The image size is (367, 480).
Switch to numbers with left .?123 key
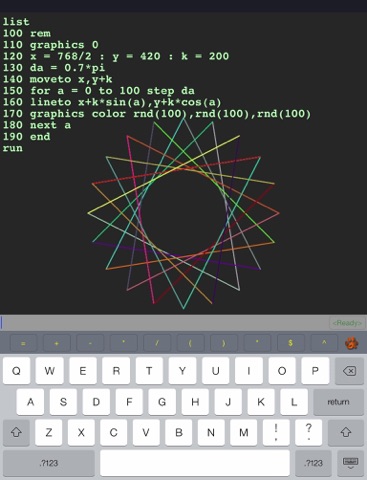[49, 463]
